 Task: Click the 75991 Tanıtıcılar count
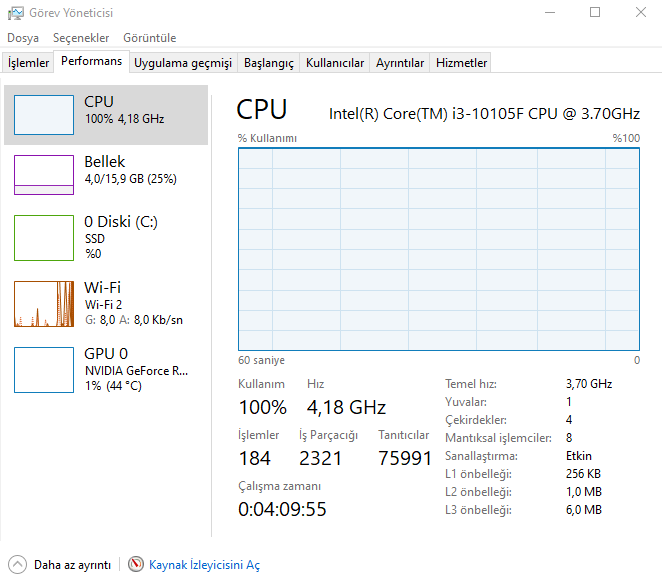pos(405,459)
